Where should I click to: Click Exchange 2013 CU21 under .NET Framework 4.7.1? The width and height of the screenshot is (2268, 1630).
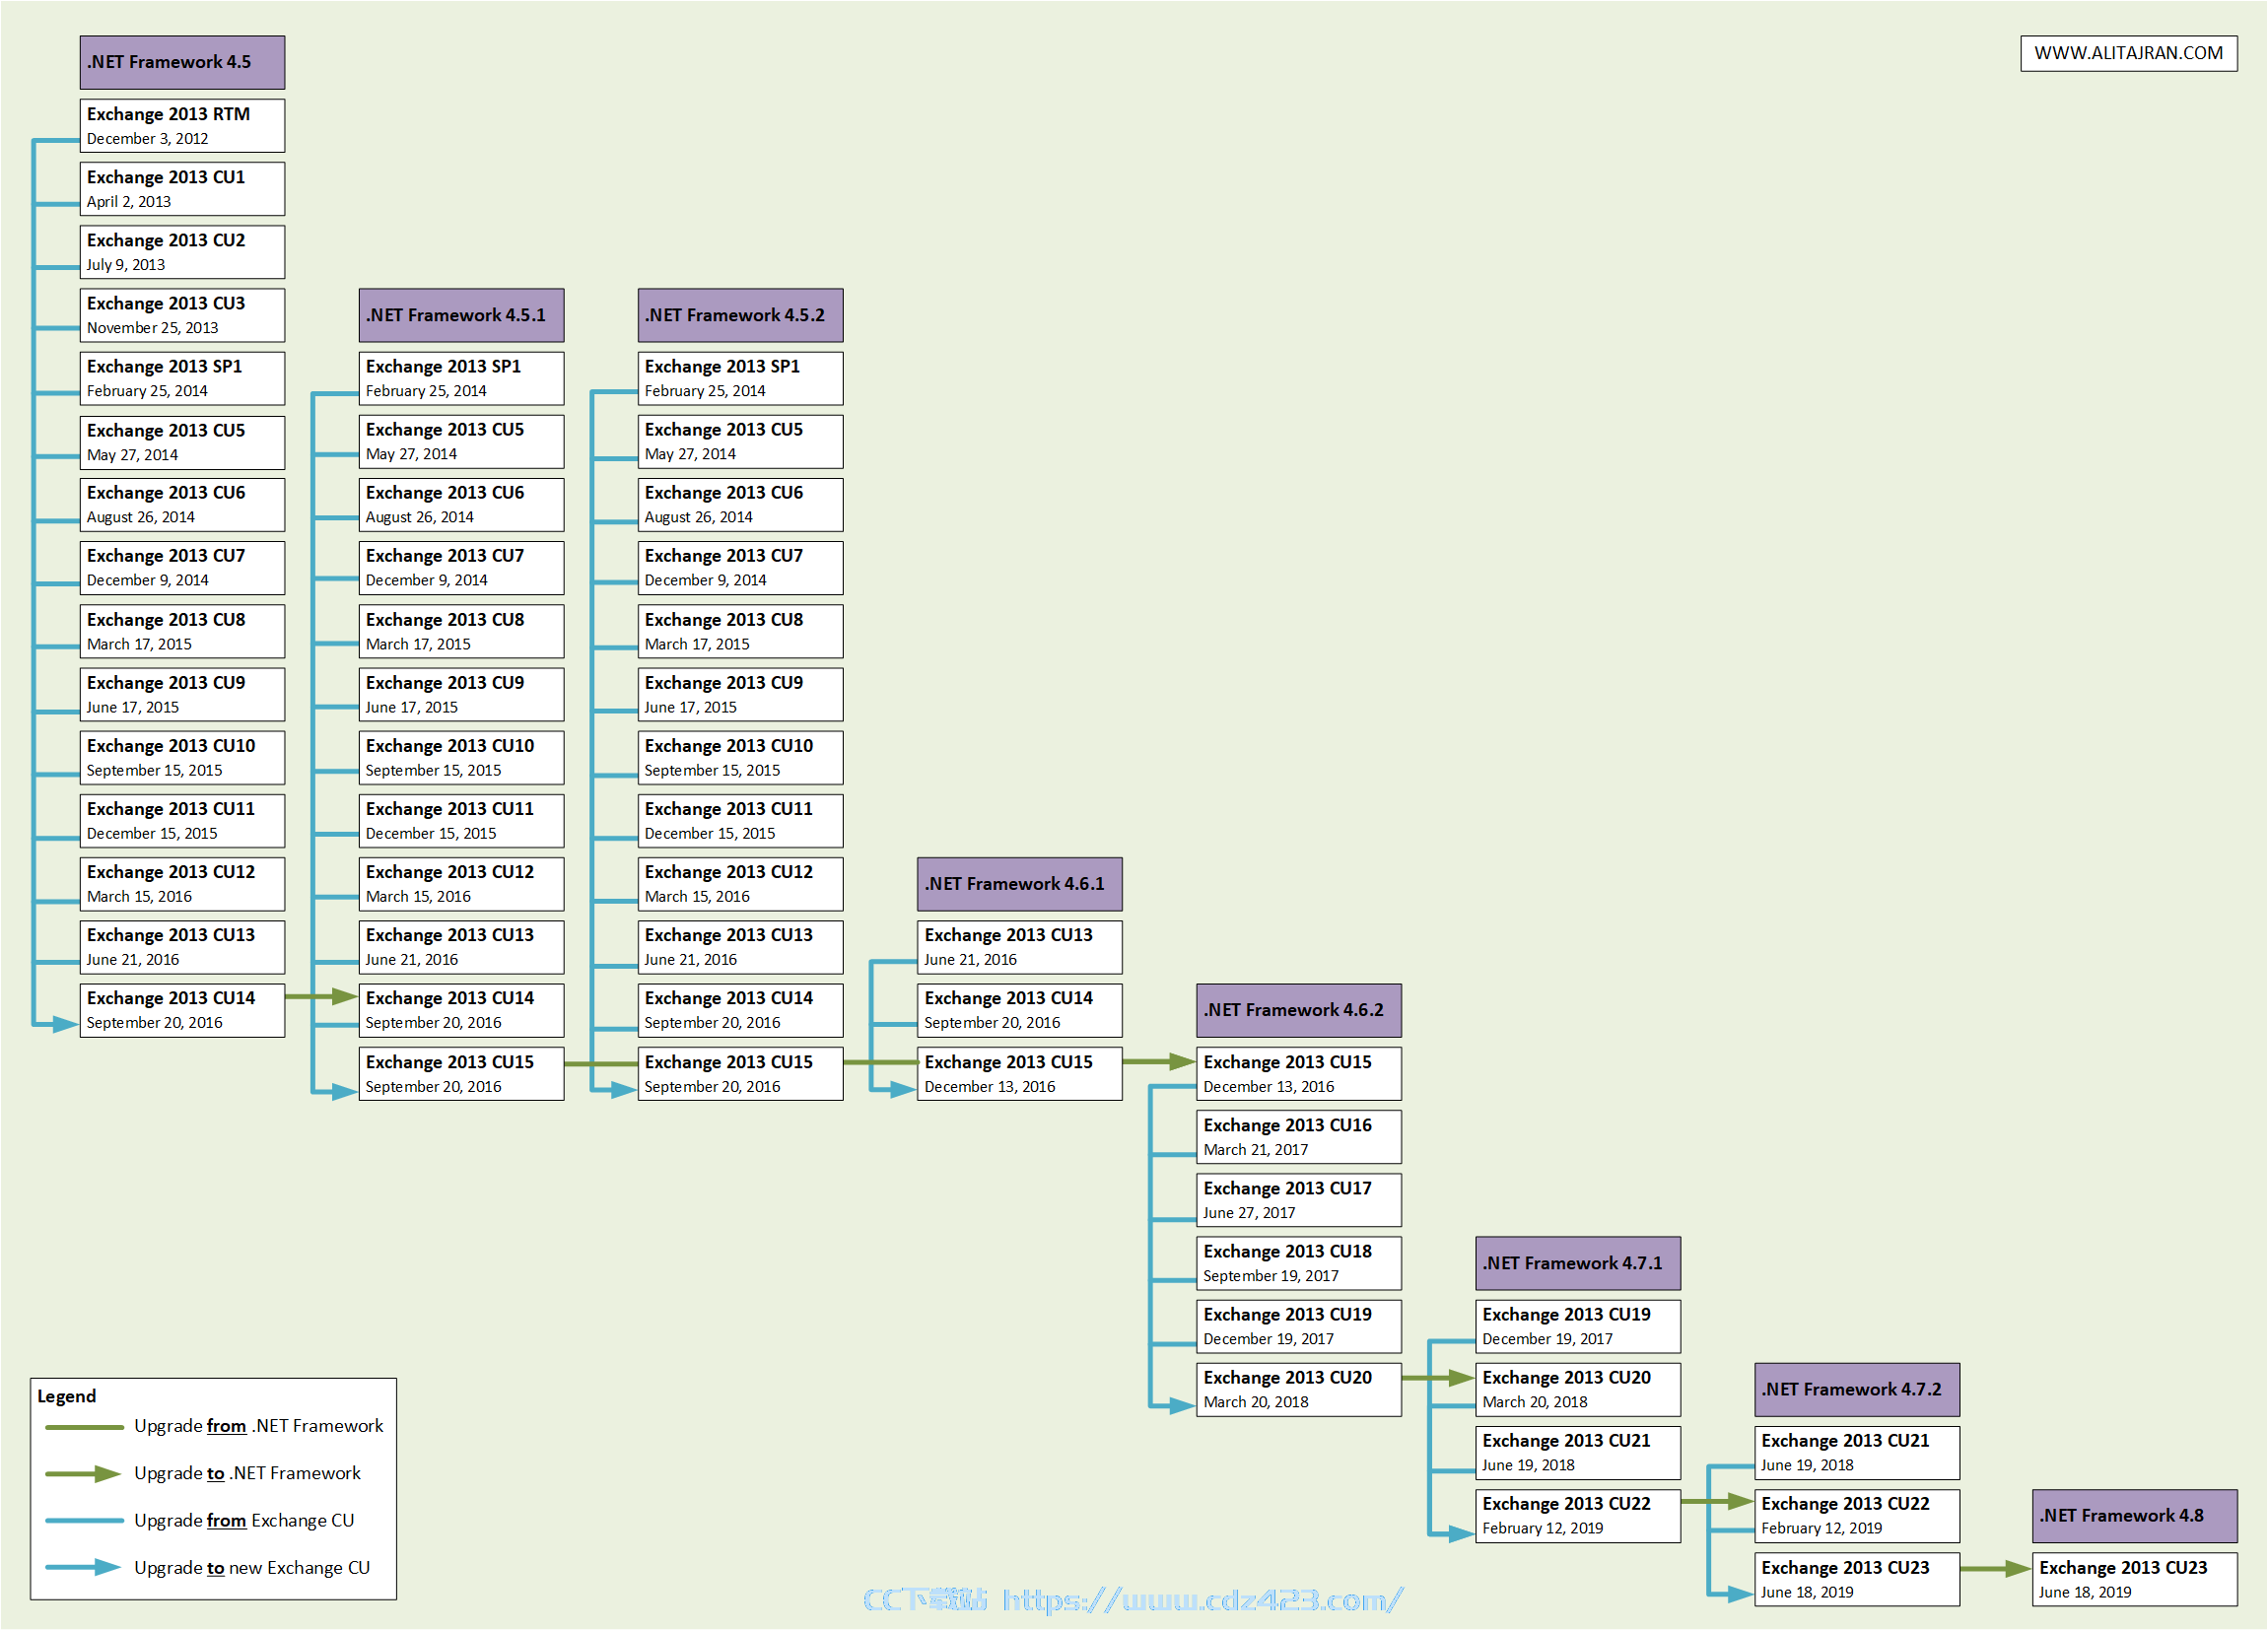pos(1577,1452)
